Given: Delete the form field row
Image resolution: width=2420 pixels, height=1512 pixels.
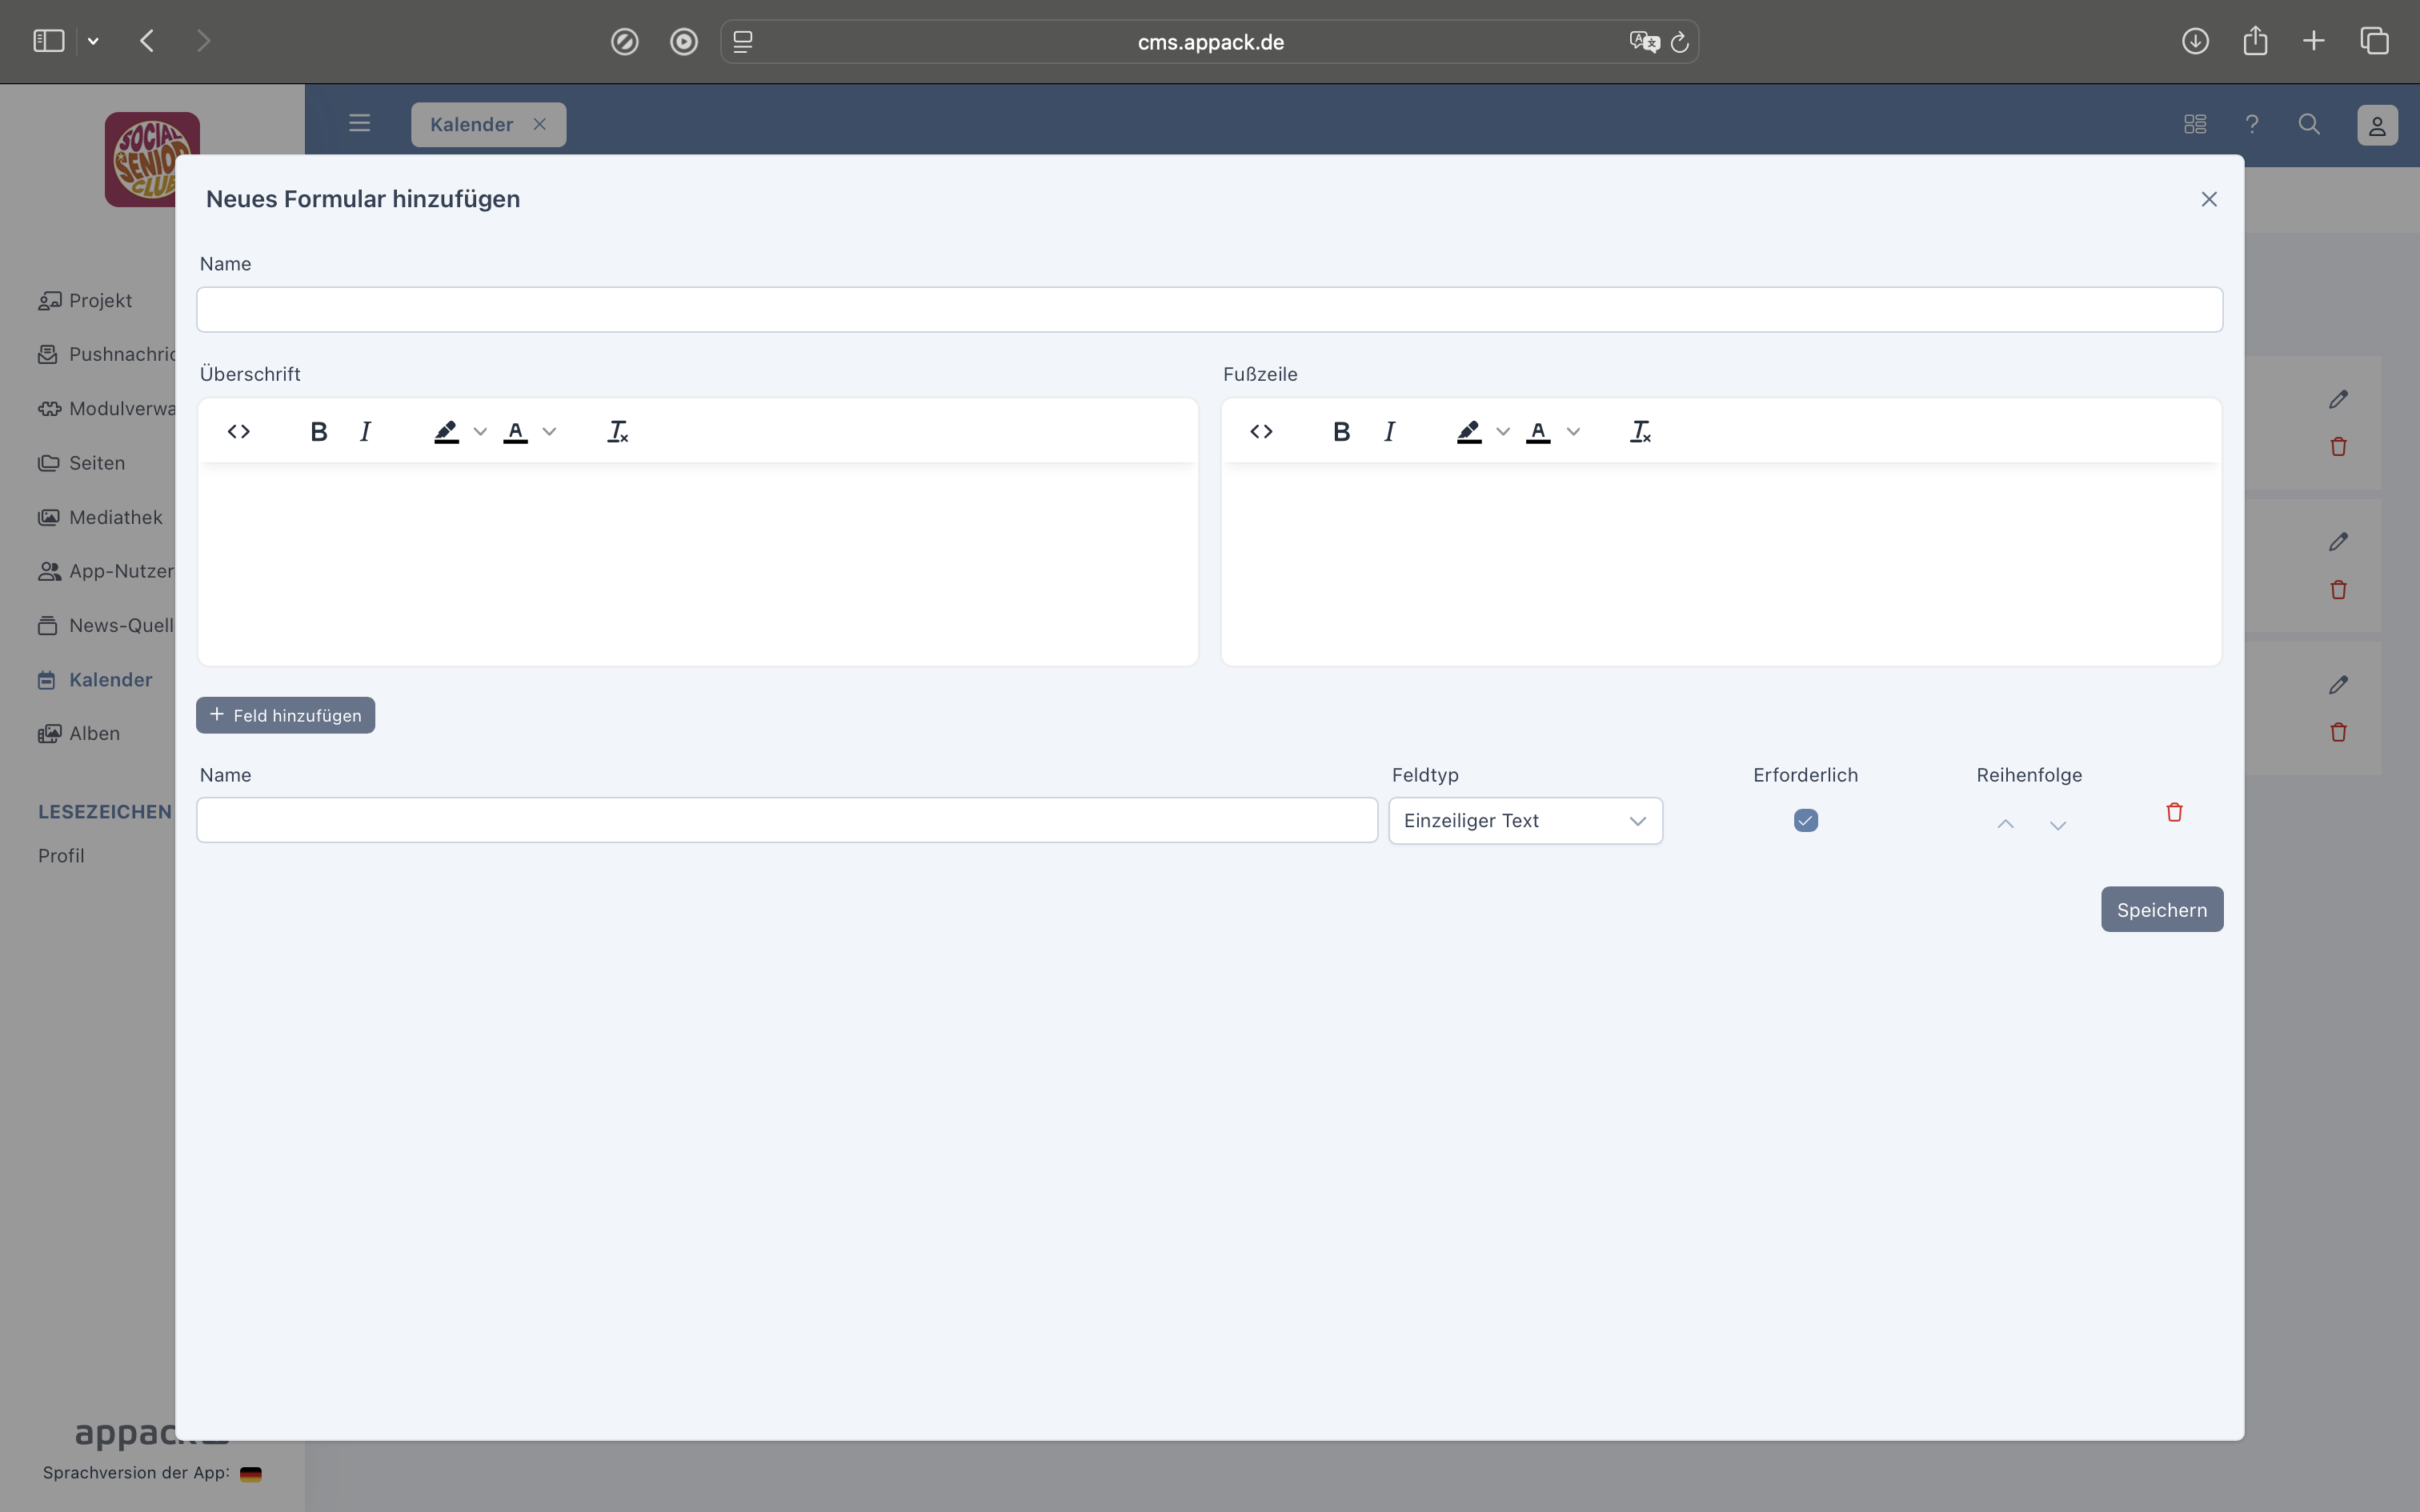Looking at the screenshot, I should coord(2174,812).
